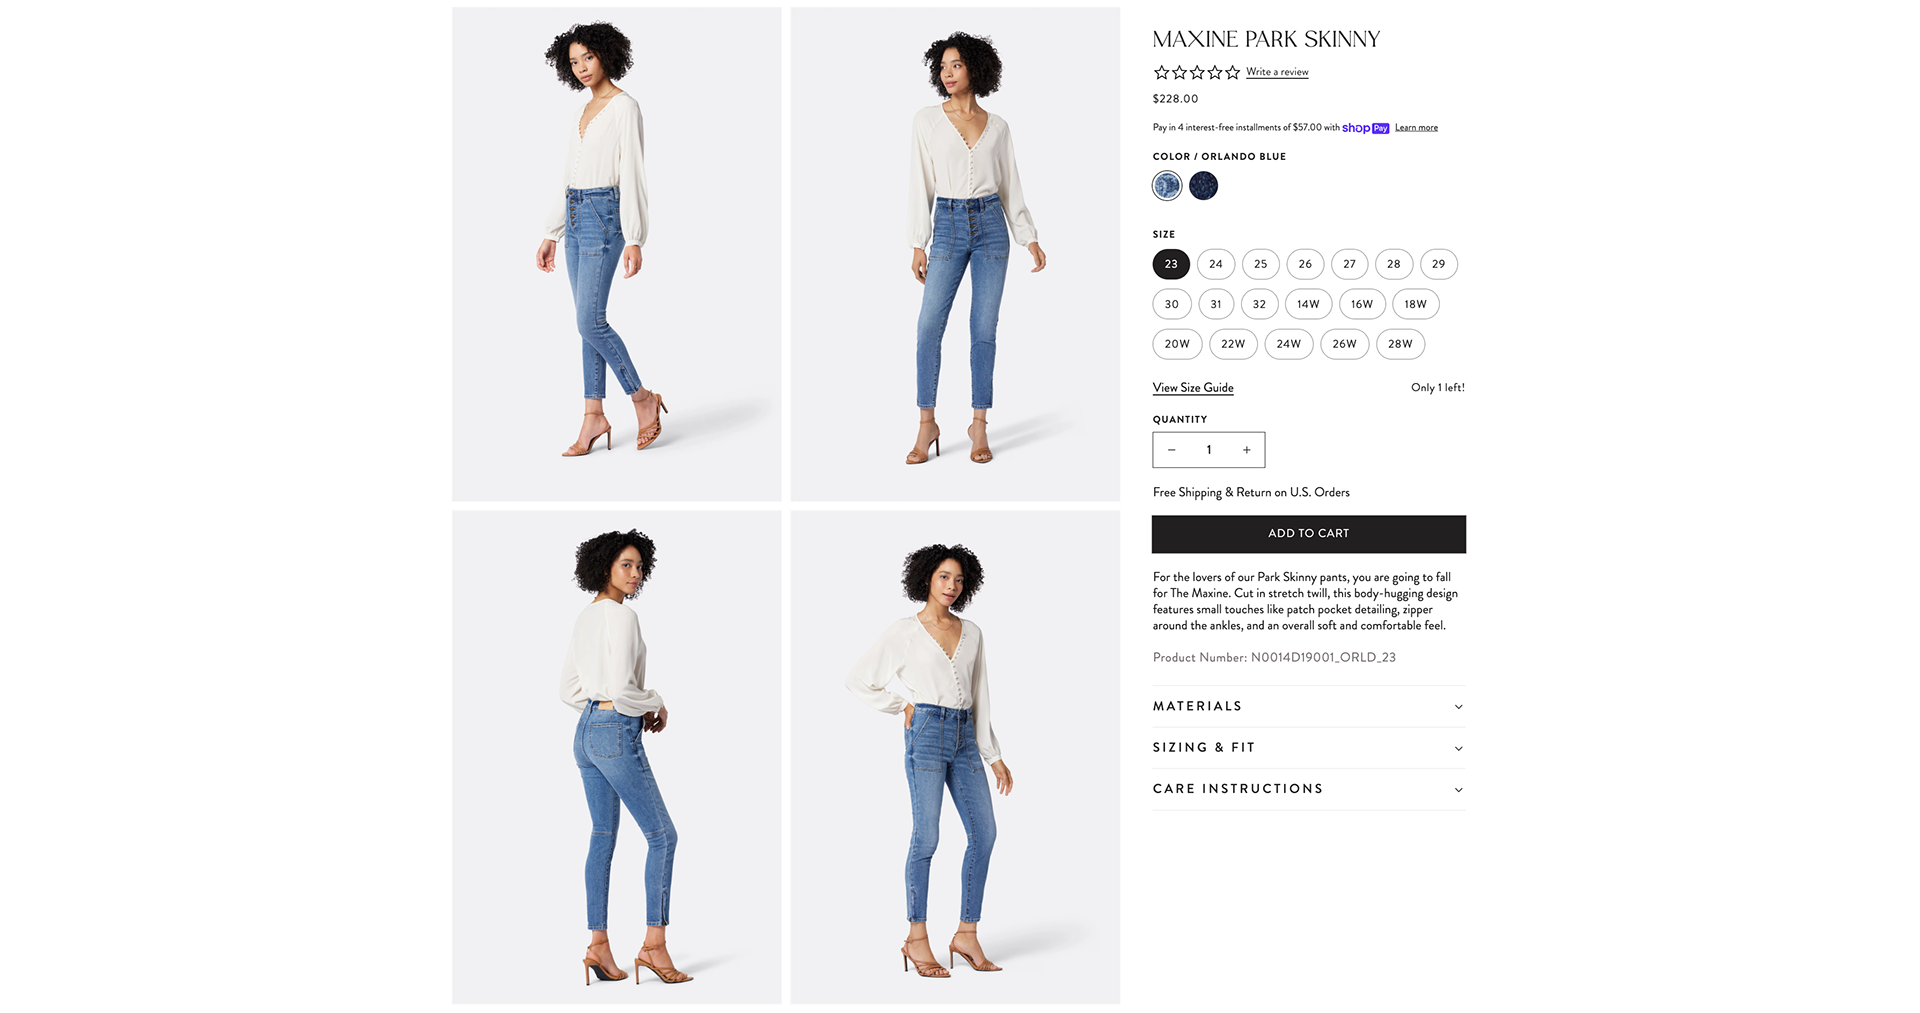Click the first rating star

1161,72
